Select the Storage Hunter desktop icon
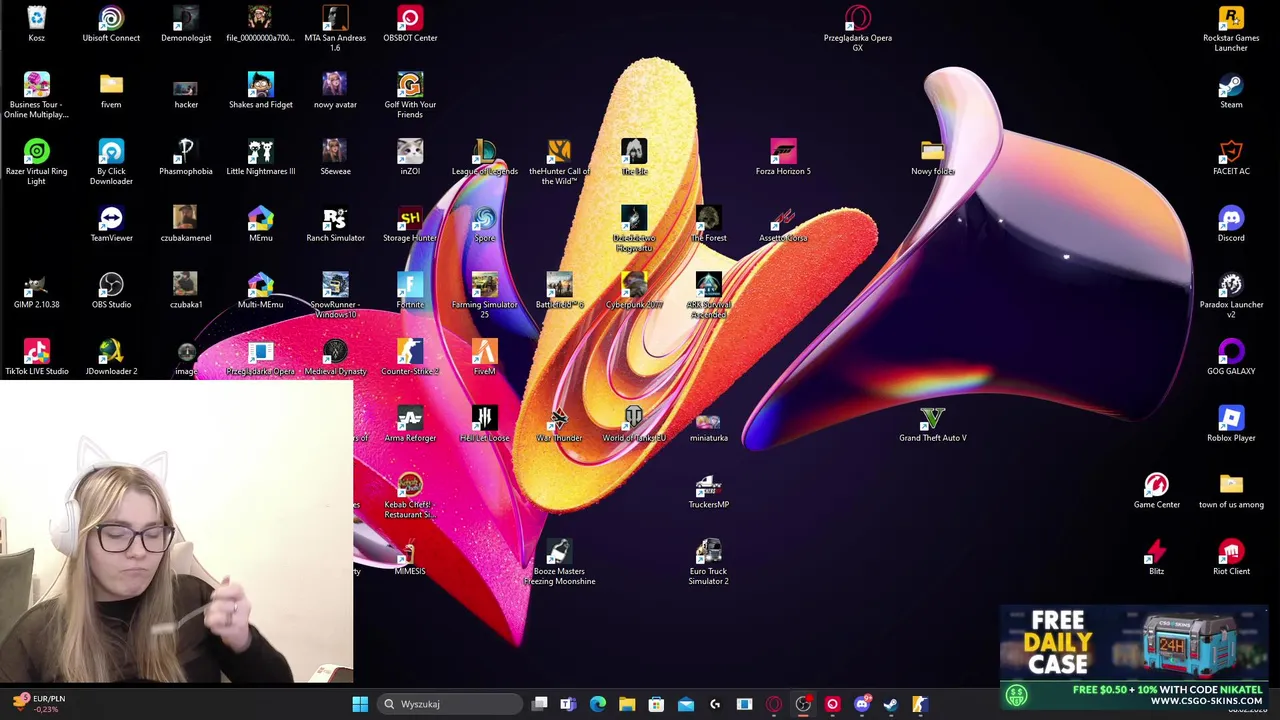The width and height of the screenshot is (1280, 720). 410,224
